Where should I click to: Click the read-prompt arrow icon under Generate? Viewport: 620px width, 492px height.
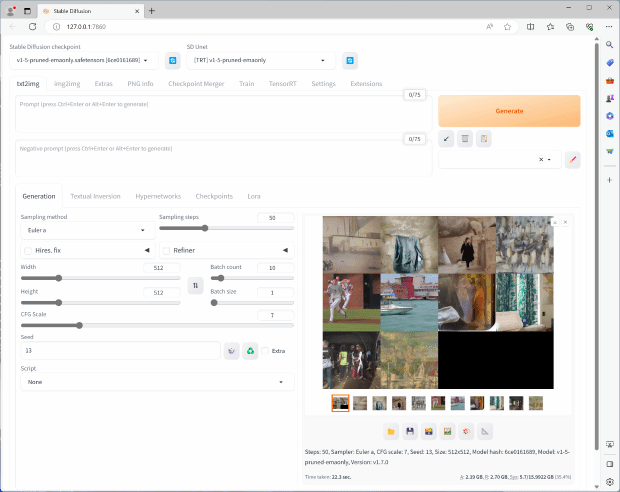click(x=446, y=139)
